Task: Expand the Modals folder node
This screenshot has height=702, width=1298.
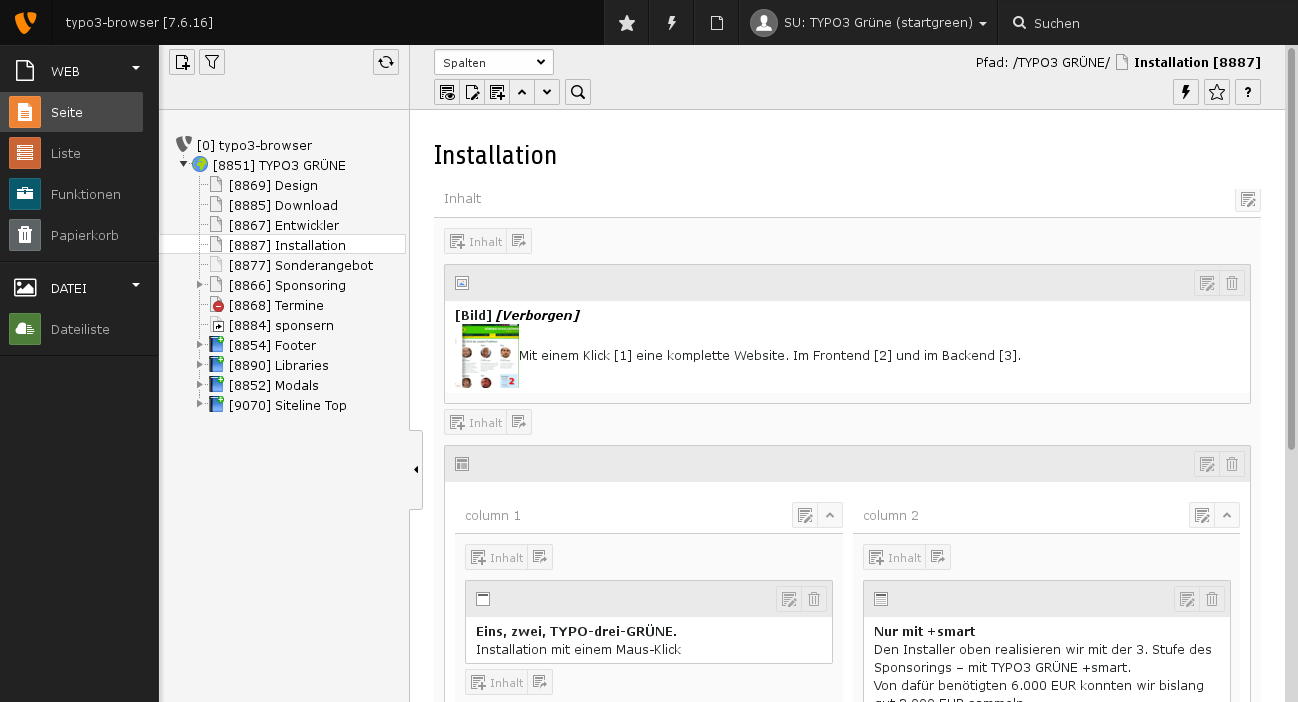Action: pos(200,385)
